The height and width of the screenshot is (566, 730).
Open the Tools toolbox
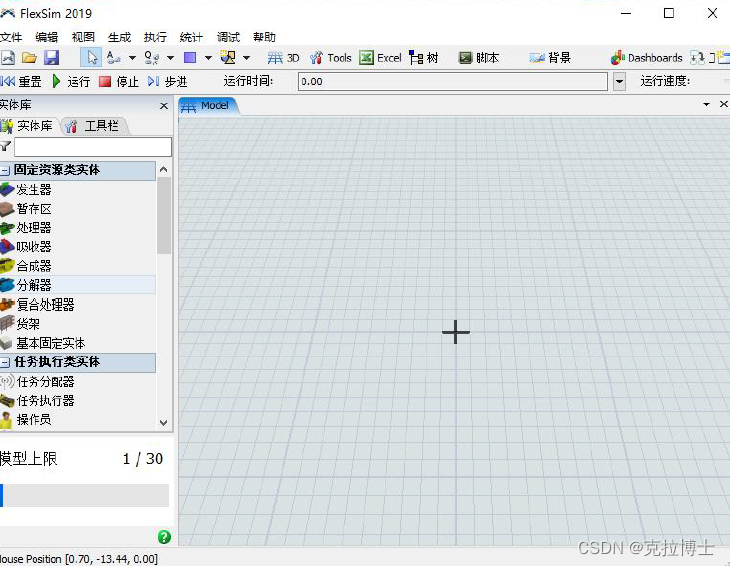pos(331,58)
